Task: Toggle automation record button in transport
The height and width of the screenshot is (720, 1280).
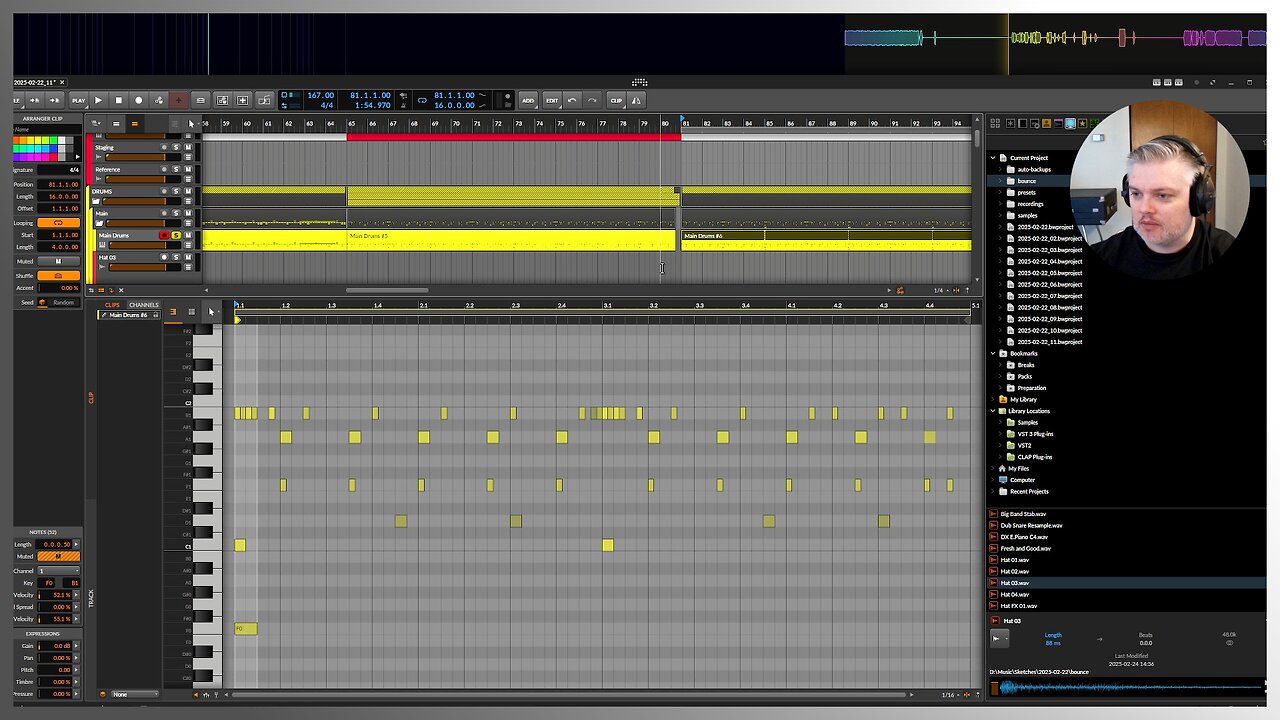Action: (x=158, y=100)
